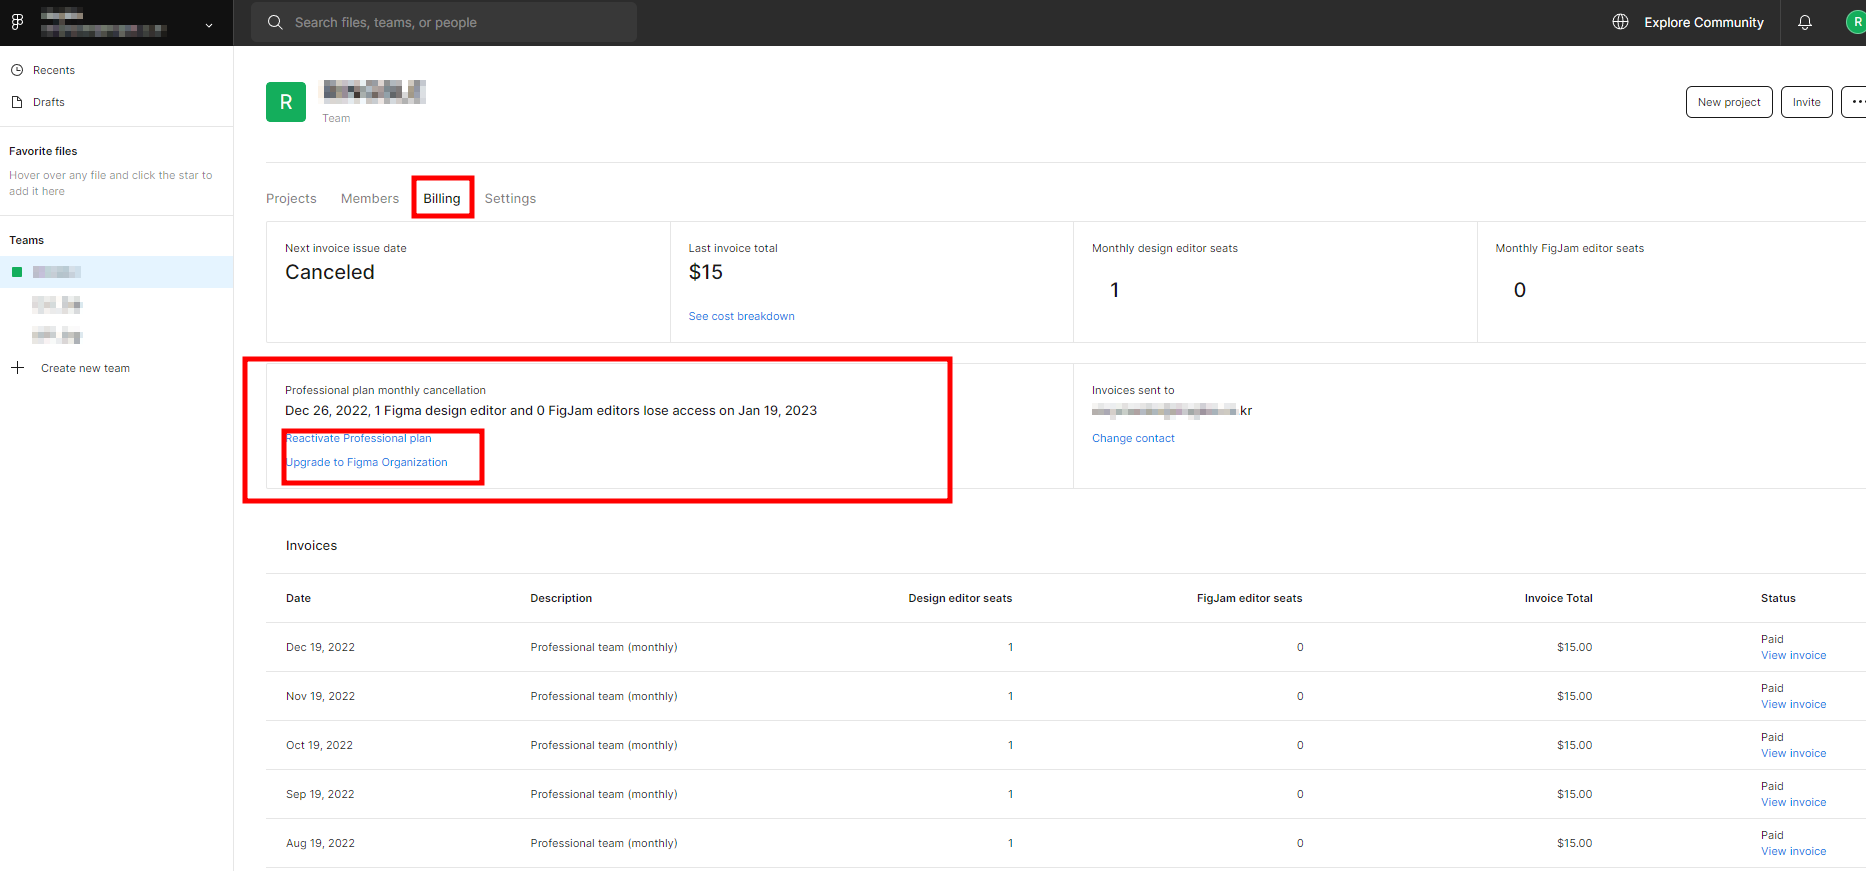Screen dimensions: 1866x871
Task: Click Professional plan monthly cancellation label
Action: coord(385,390)
